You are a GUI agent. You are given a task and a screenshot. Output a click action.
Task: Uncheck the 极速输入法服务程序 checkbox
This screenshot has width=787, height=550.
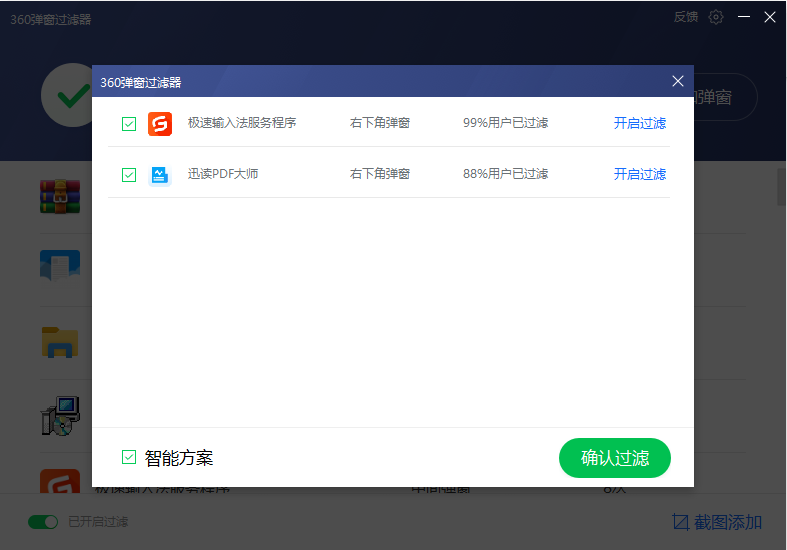pos(129,124)
